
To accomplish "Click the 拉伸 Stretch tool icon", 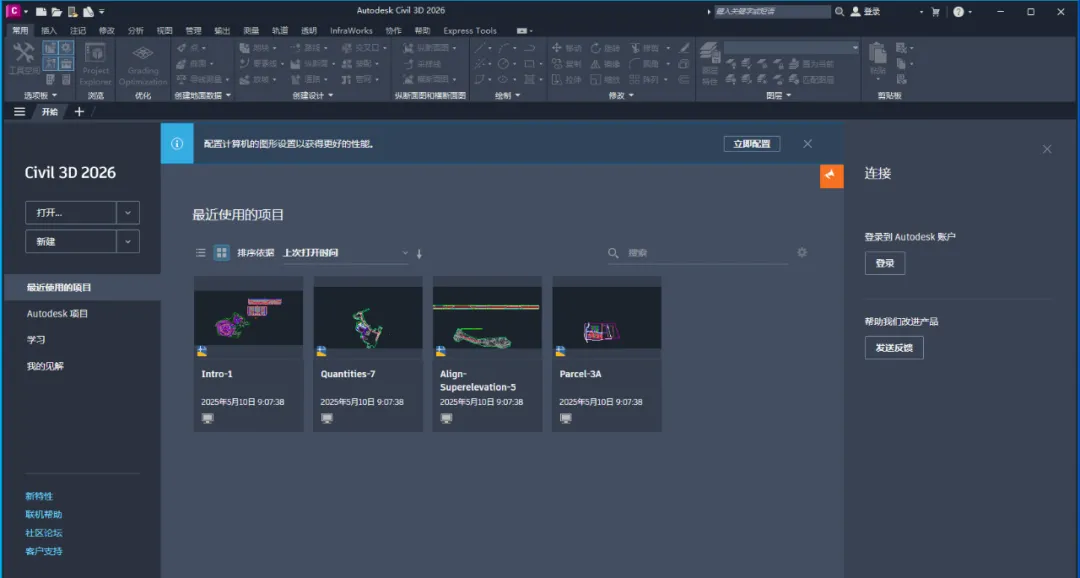I will (x=557, y=80).
